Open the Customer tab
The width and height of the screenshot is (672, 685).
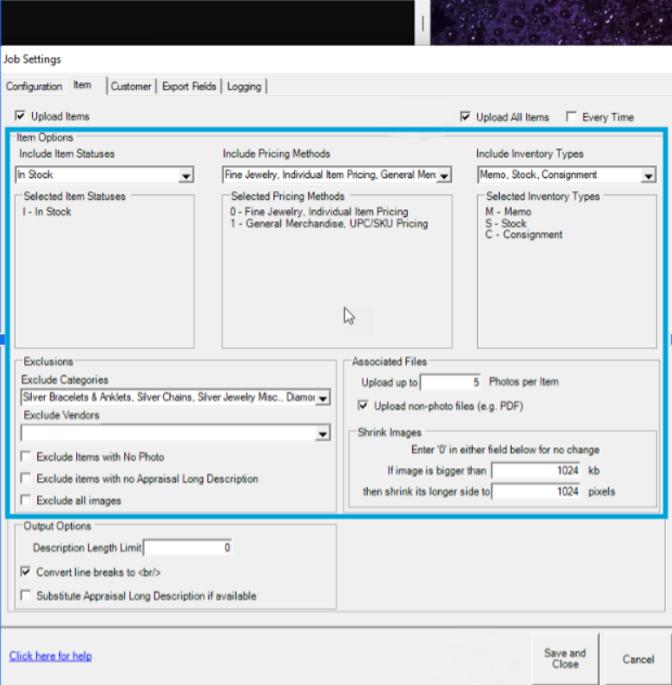coord(131,87)
